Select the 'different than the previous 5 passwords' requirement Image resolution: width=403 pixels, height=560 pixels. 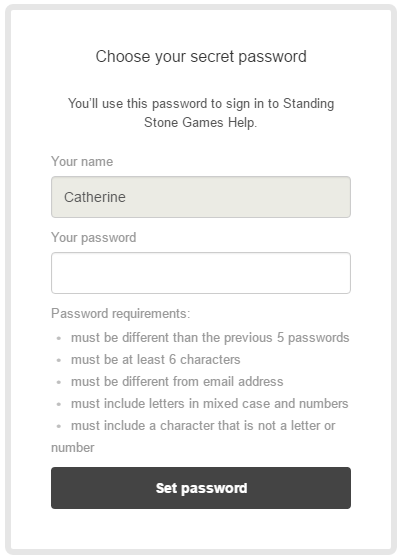(x=210, y=338)
